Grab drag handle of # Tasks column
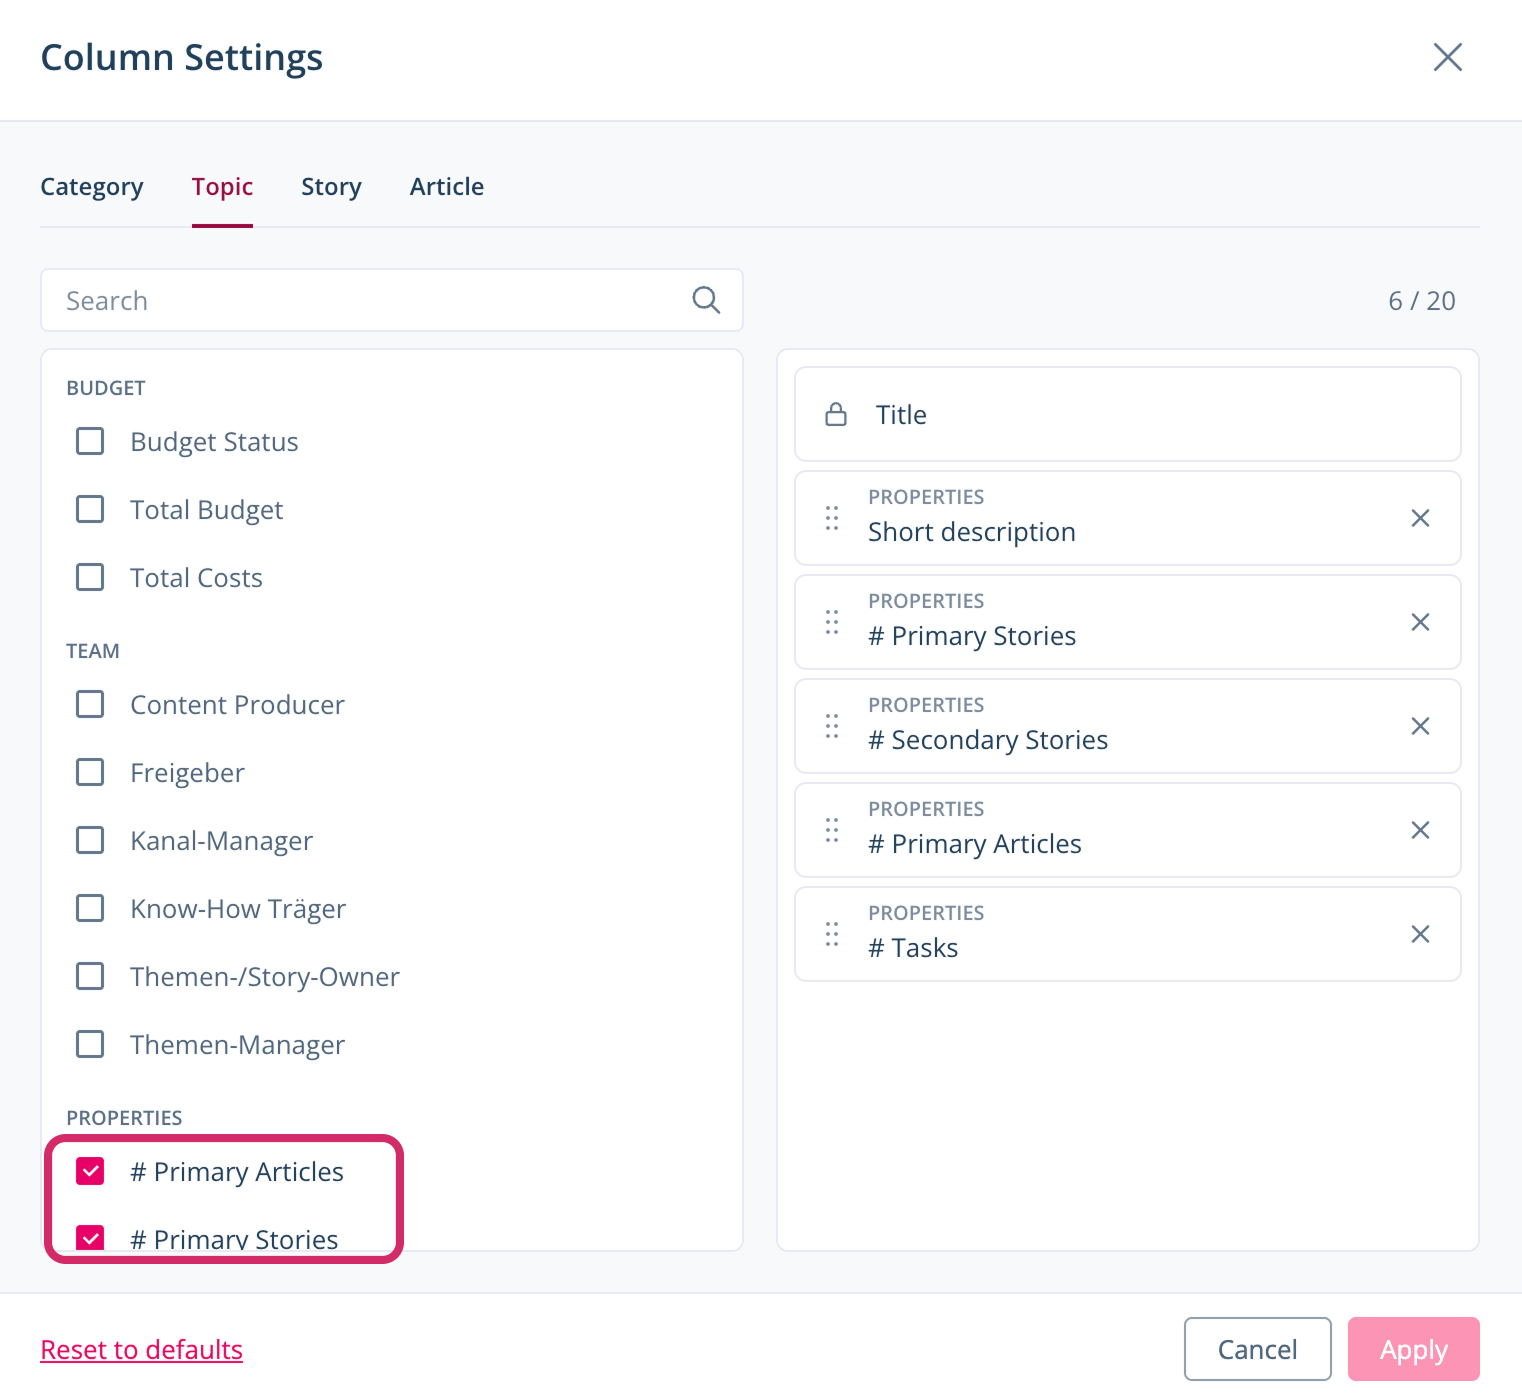The height and width of the screenshot is (1398, 1522). pyautogui.click(x=832, y=934)
